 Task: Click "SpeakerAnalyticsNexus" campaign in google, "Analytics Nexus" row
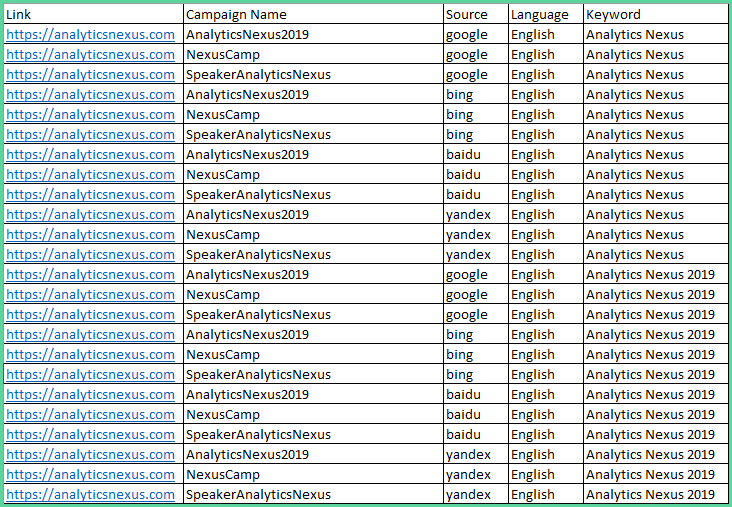click(258, 75)
